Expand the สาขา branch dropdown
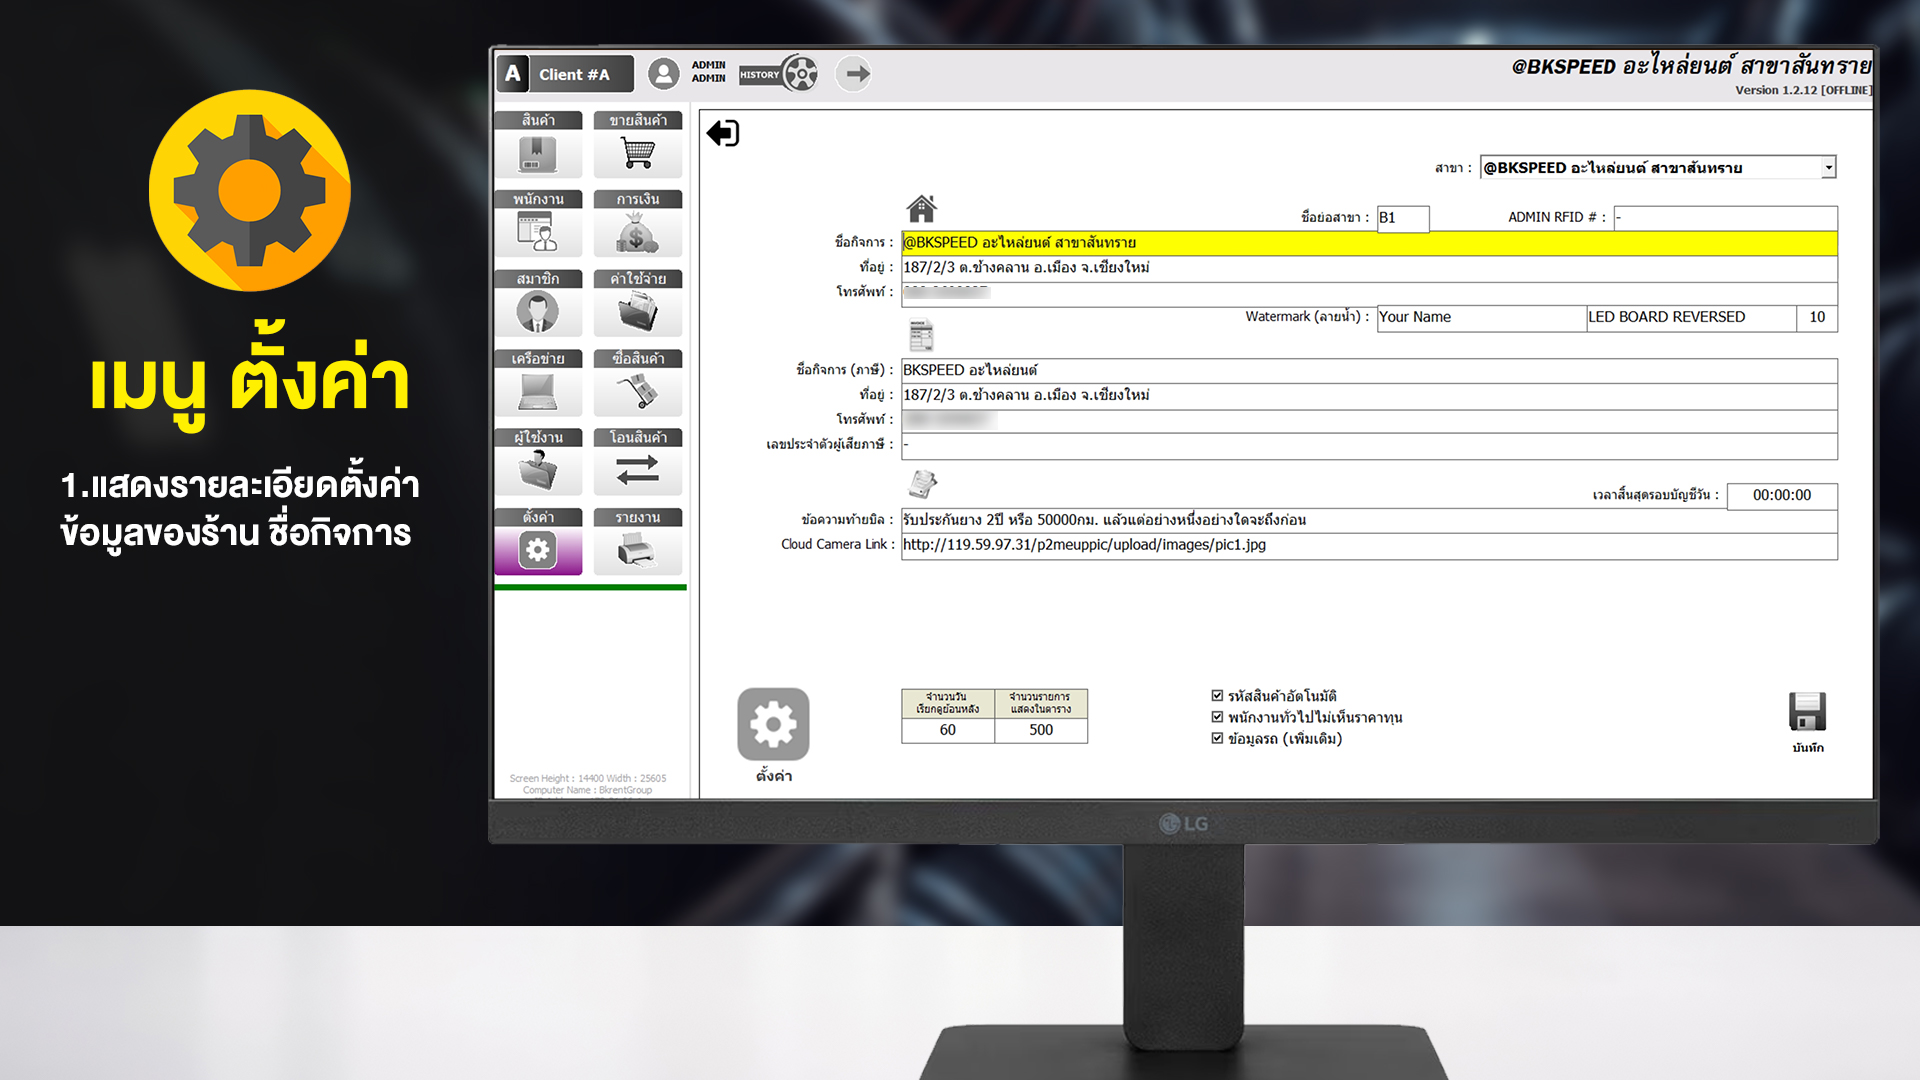This screenshot has height=1080, width=1920. pos(1828,168)
